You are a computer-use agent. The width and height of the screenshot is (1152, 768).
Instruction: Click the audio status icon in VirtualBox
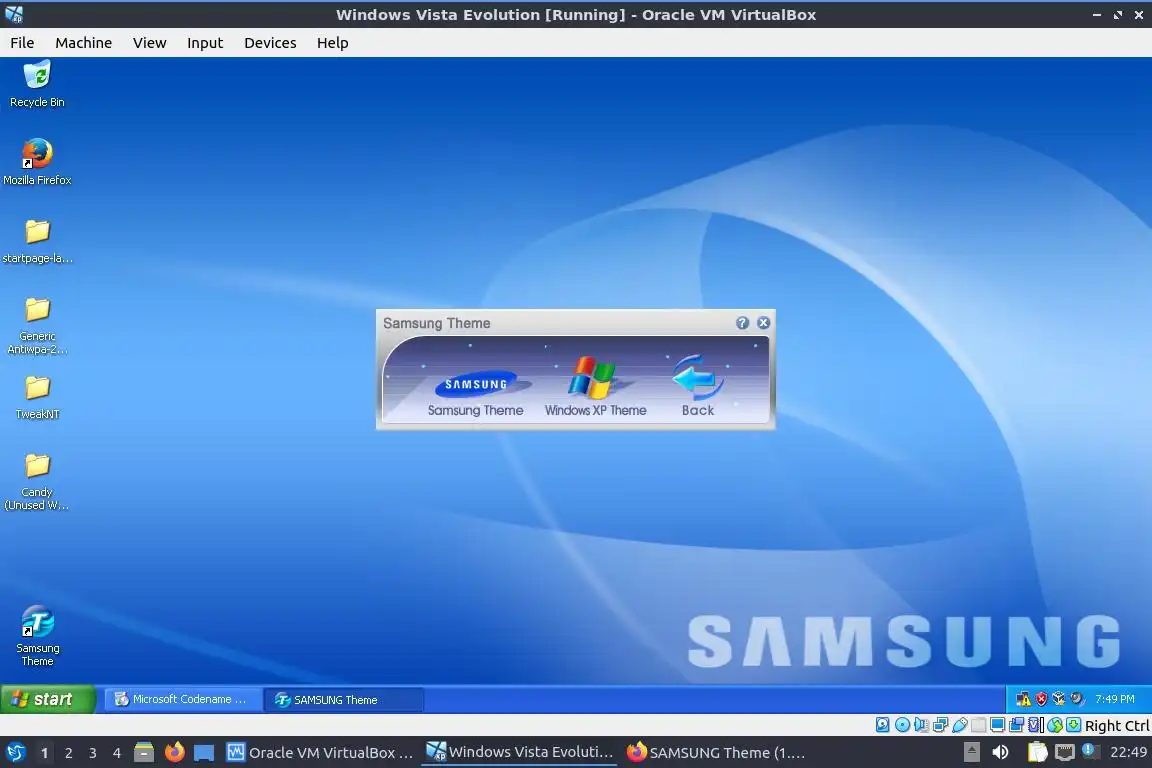(921, 725)
